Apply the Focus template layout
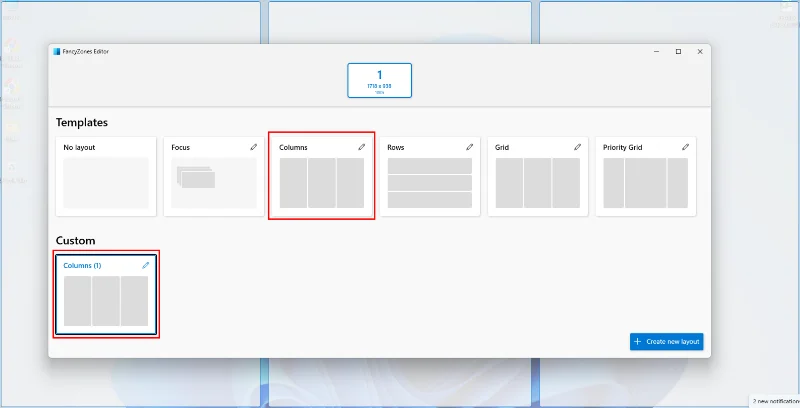800x408 pixels. click(213, 182)
